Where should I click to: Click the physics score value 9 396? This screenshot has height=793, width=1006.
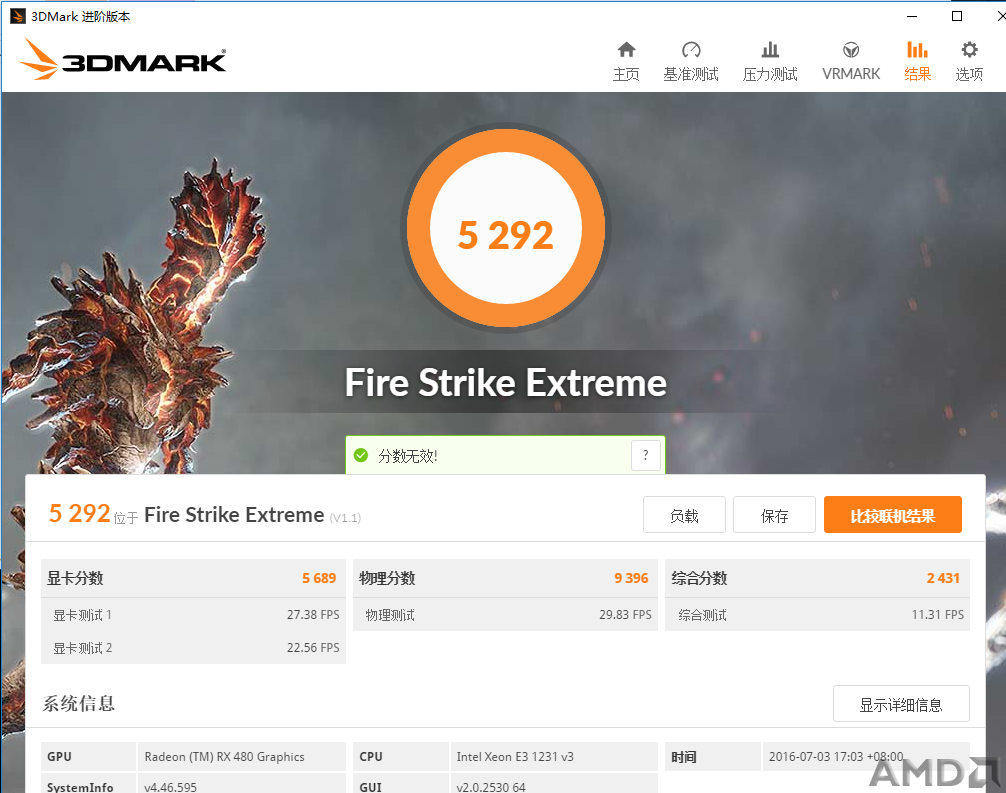click(631, 578)
